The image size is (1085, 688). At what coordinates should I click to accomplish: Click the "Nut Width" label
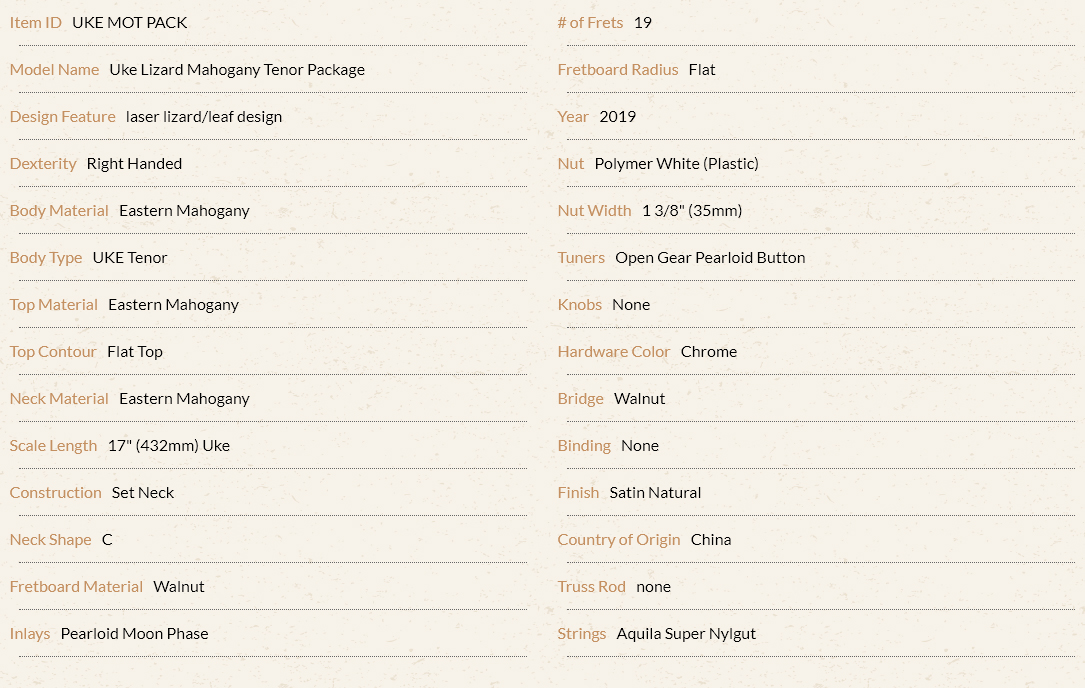tap(594, 211)
